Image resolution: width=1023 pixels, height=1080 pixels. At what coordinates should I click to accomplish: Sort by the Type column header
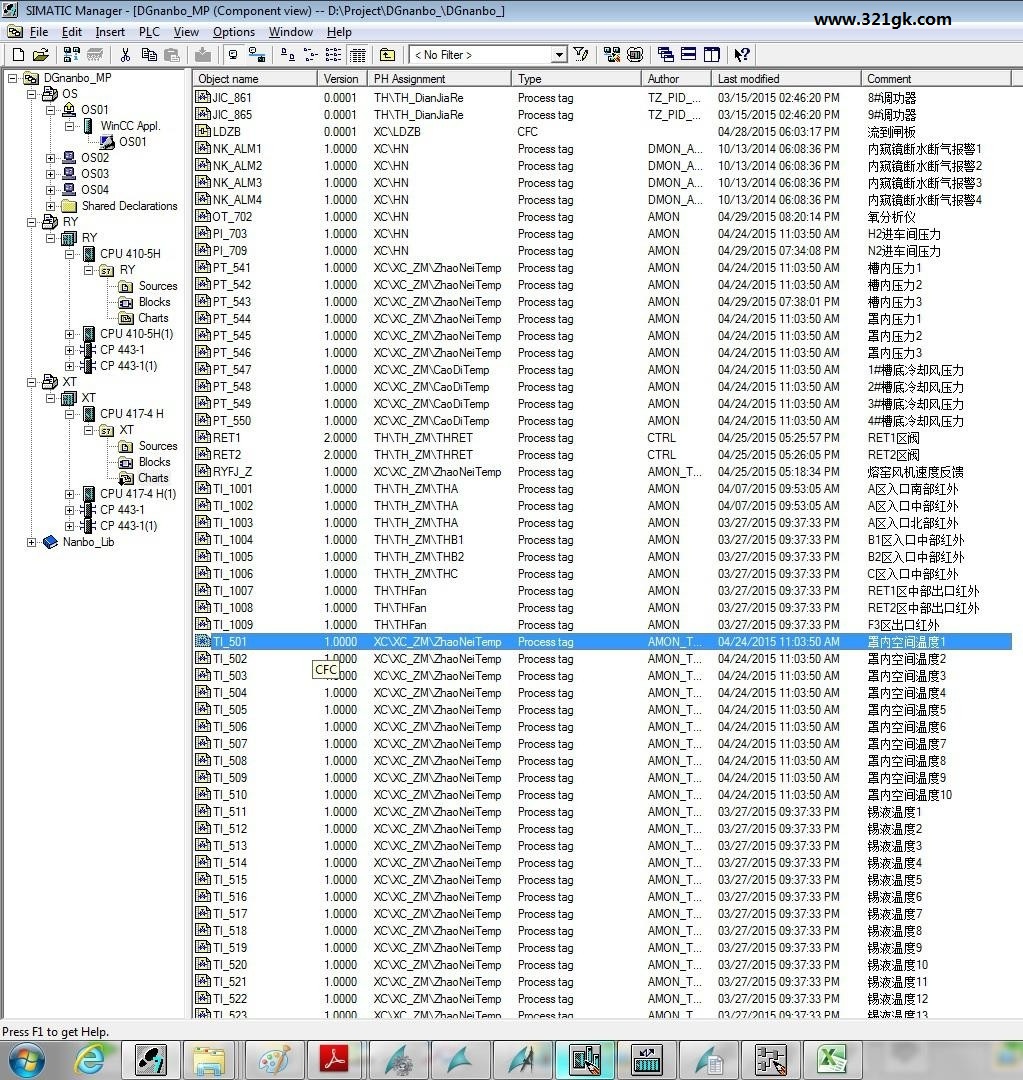click(577, 79)
